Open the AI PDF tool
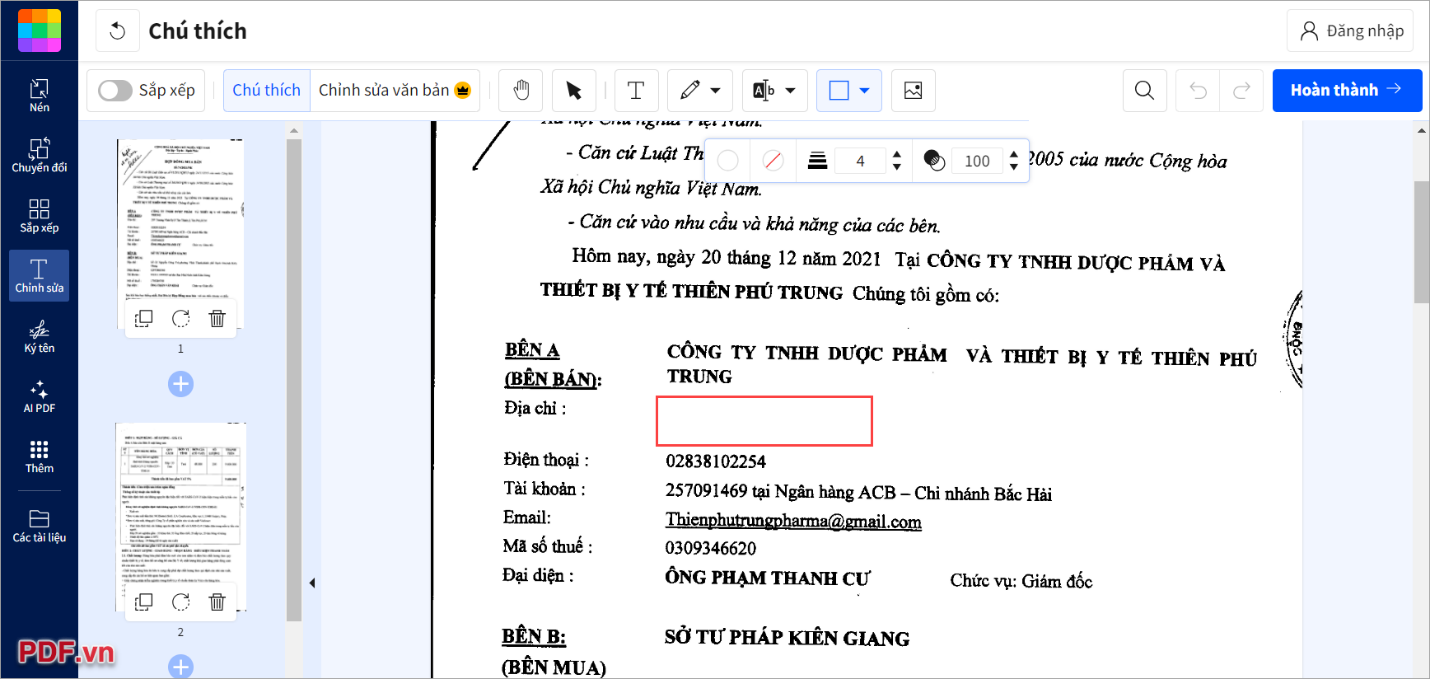This screenshot has width=1430, height=679. [x=39, y=396]
